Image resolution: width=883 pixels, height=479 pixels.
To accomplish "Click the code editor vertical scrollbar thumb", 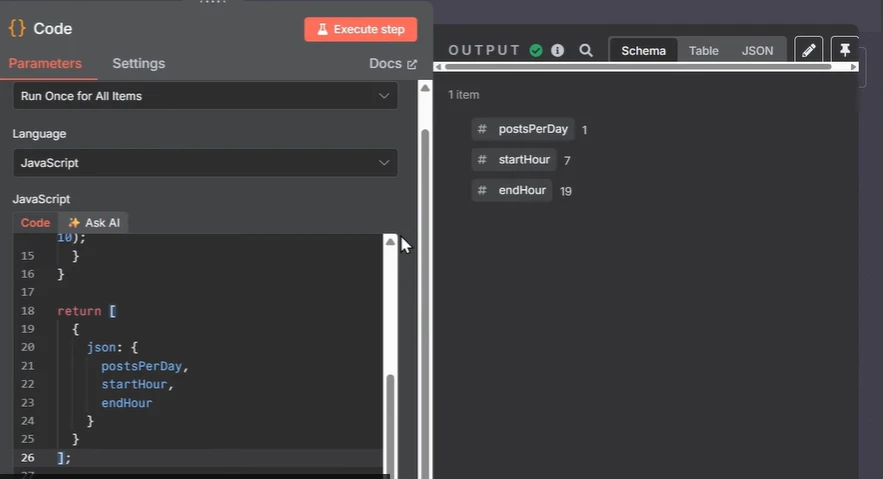I will coord(390,425).
